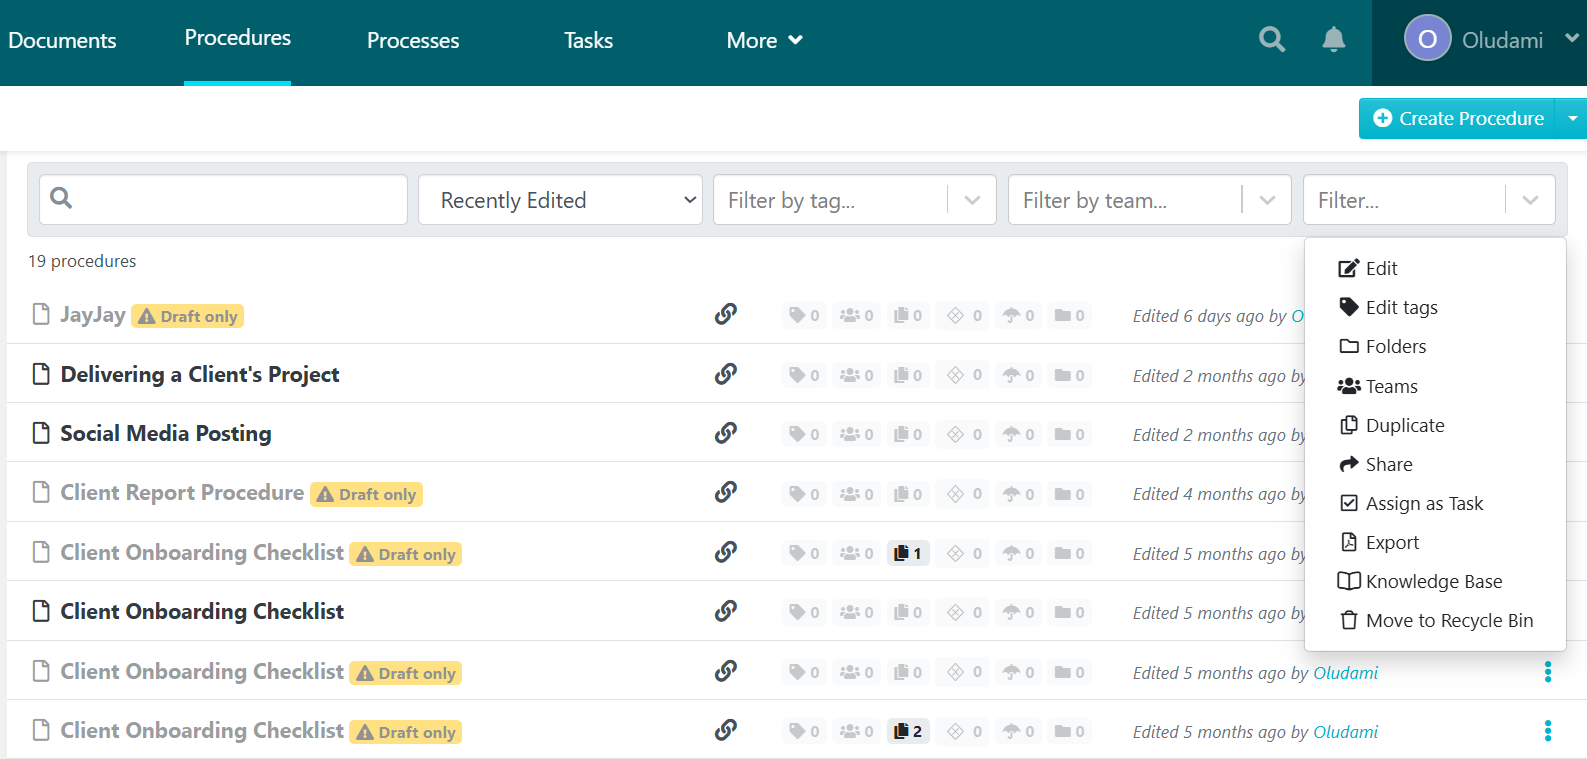Open the More navigation menu

tap(764, 41)
